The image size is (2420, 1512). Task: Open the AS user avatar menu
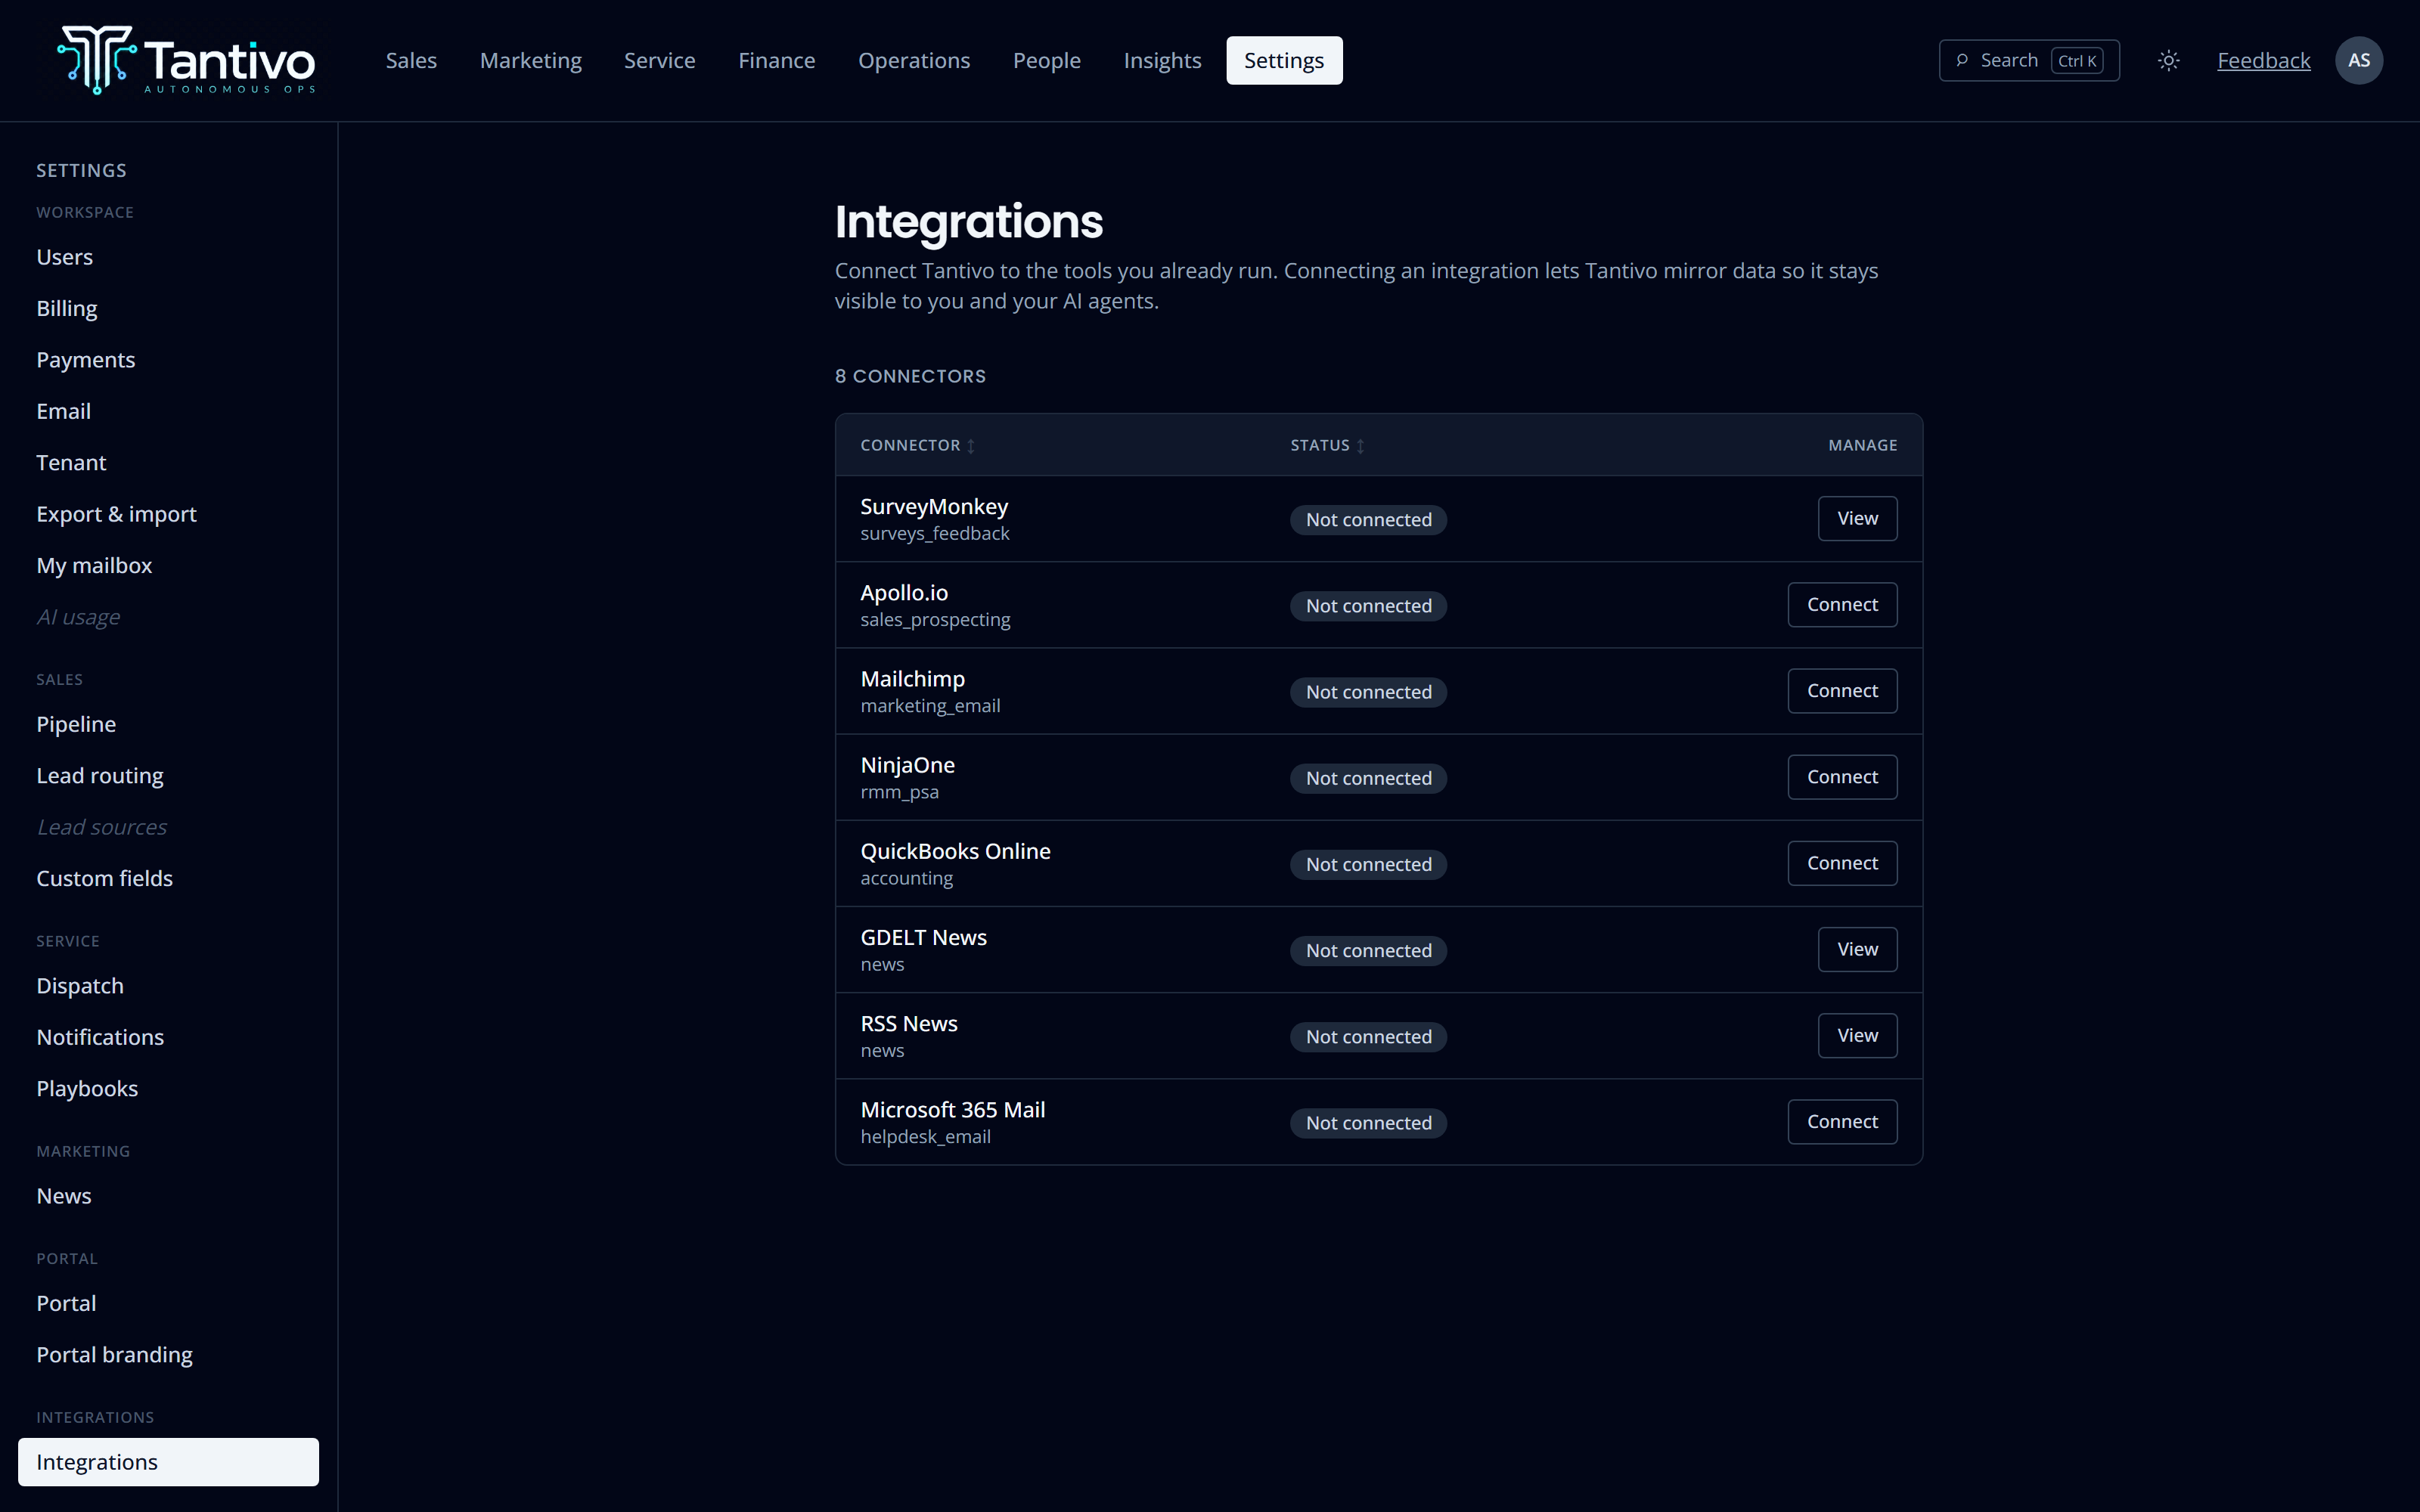click(2358, 60)
